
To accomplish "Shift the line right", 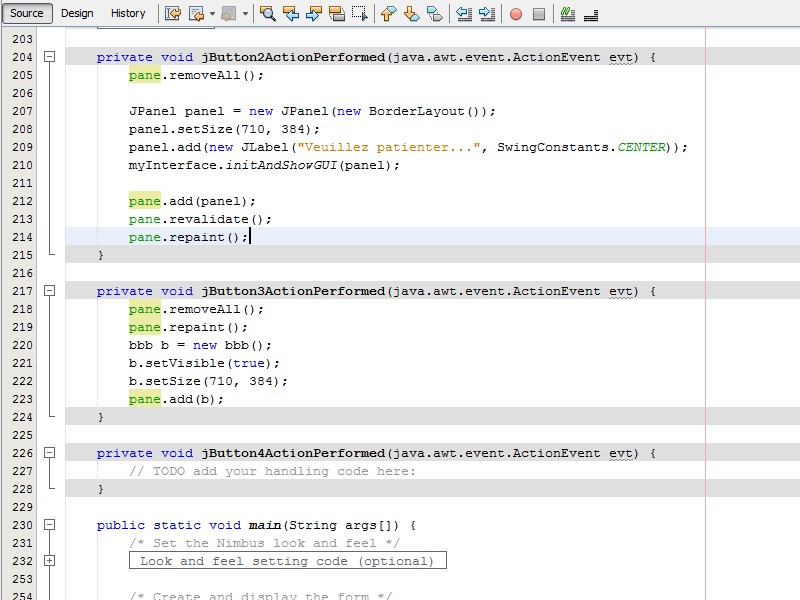I will (487, 13).
